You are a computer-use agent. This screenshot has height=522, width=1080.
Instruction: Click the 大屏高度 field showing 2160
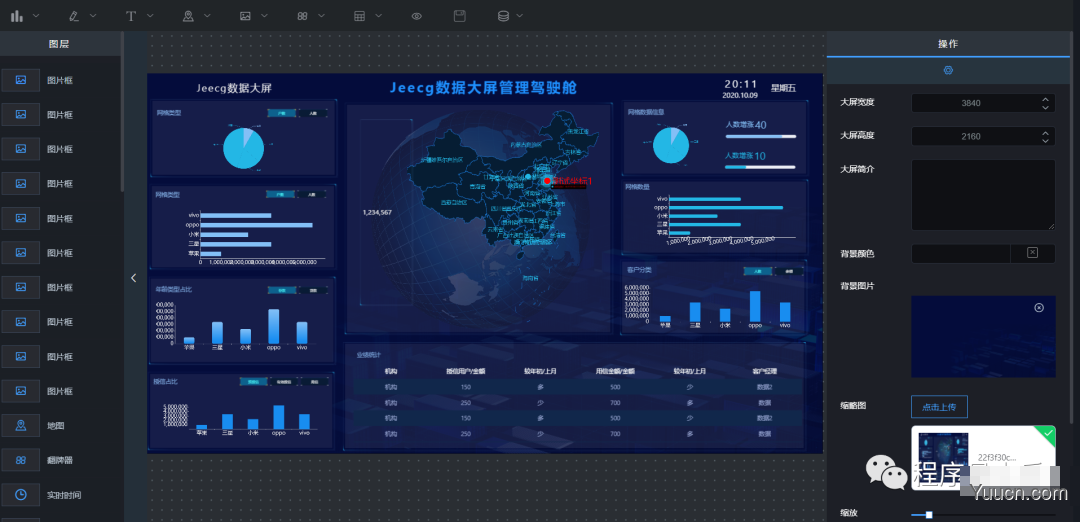(x=971, y=136)
